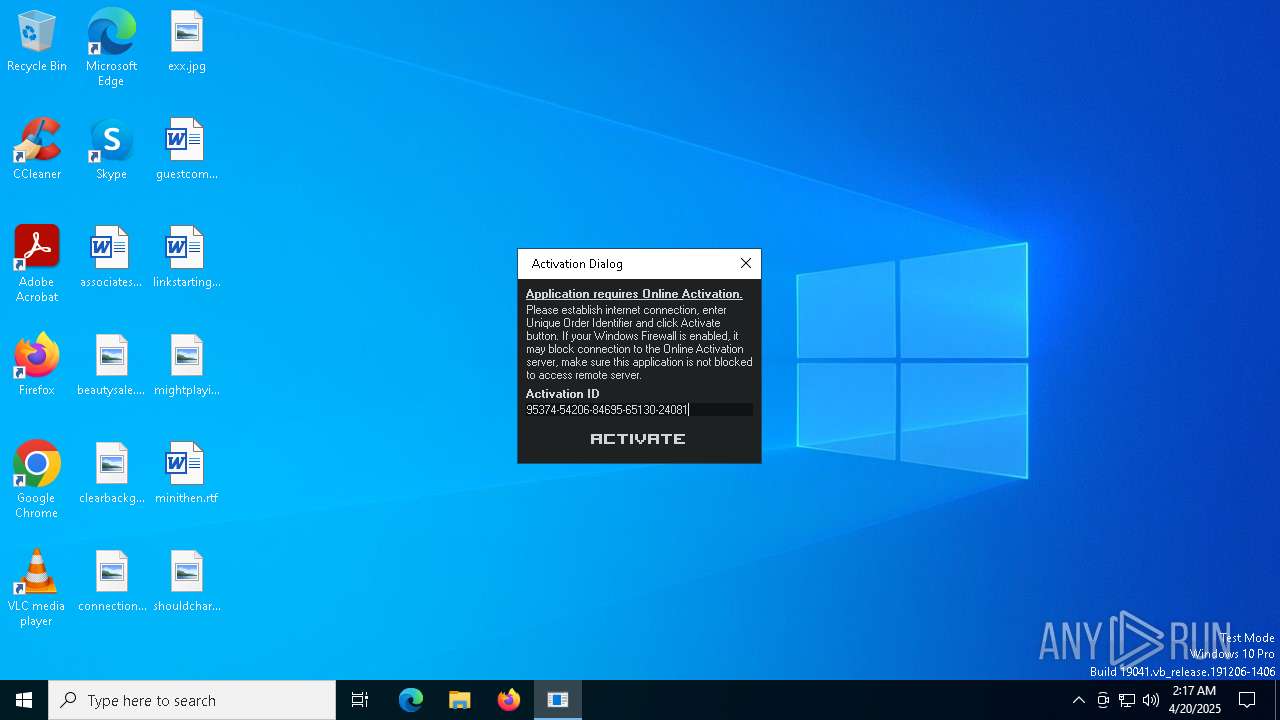Open the network status tray icon
The image size is (1280, 720).
tap(1127, 700)
